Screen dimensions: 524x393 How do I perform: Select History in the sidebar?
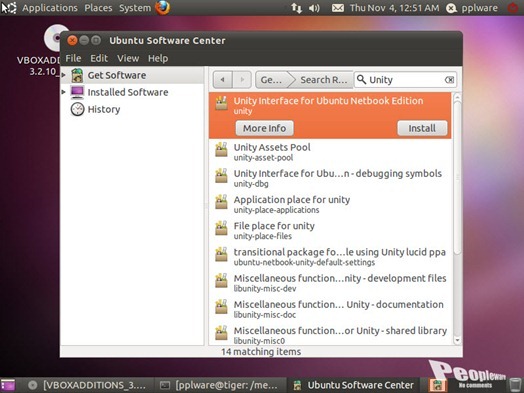point(132,109)
